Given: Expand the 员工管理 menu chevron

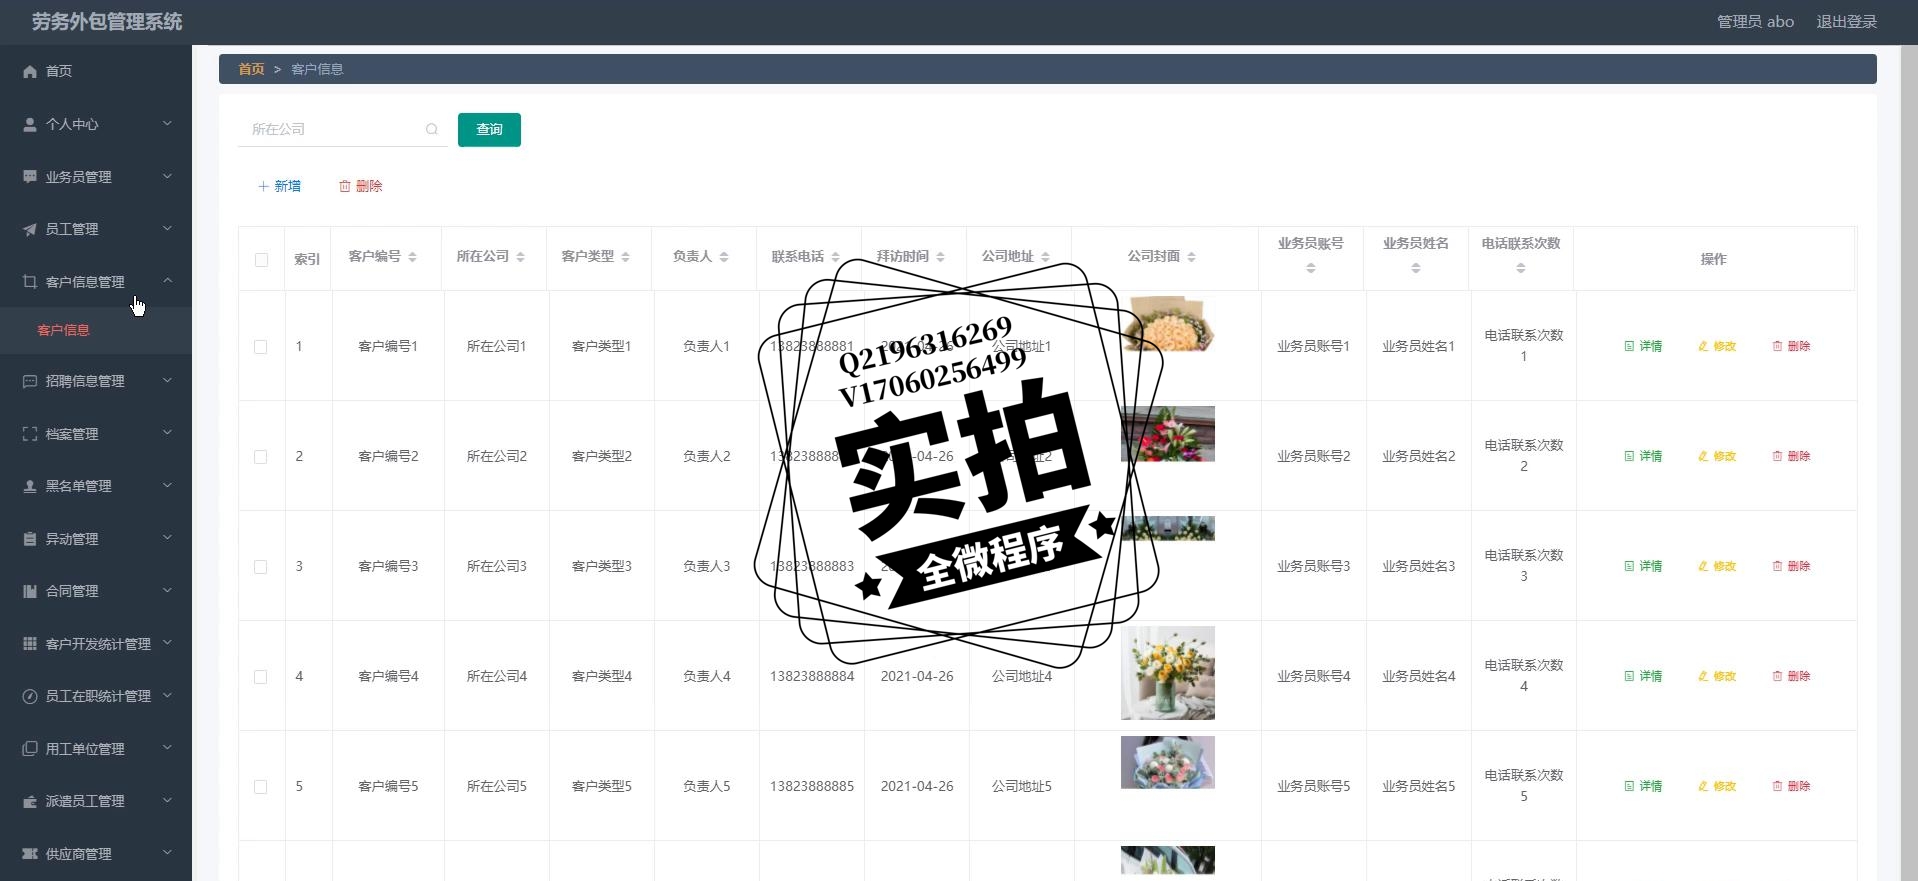Looking at the screenshot, I should pyautogui.click(x=167, y=228).
